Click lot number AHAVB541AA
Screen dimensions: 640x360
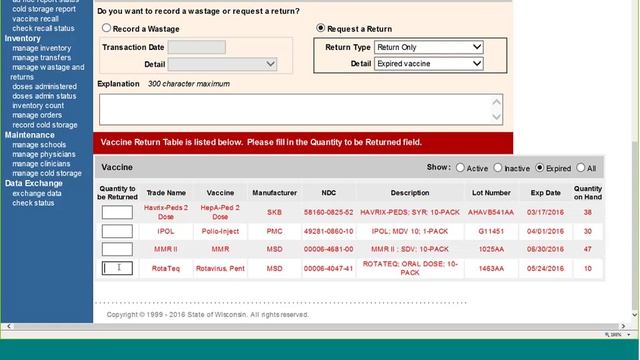click(491, 212)
